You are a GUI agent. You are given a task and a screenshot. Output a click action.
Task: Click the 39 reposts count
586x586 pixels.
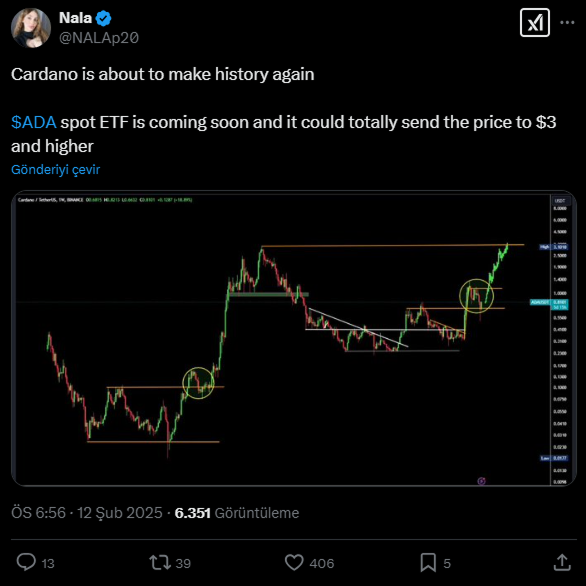pyautogui.click(x=183, y=563)
